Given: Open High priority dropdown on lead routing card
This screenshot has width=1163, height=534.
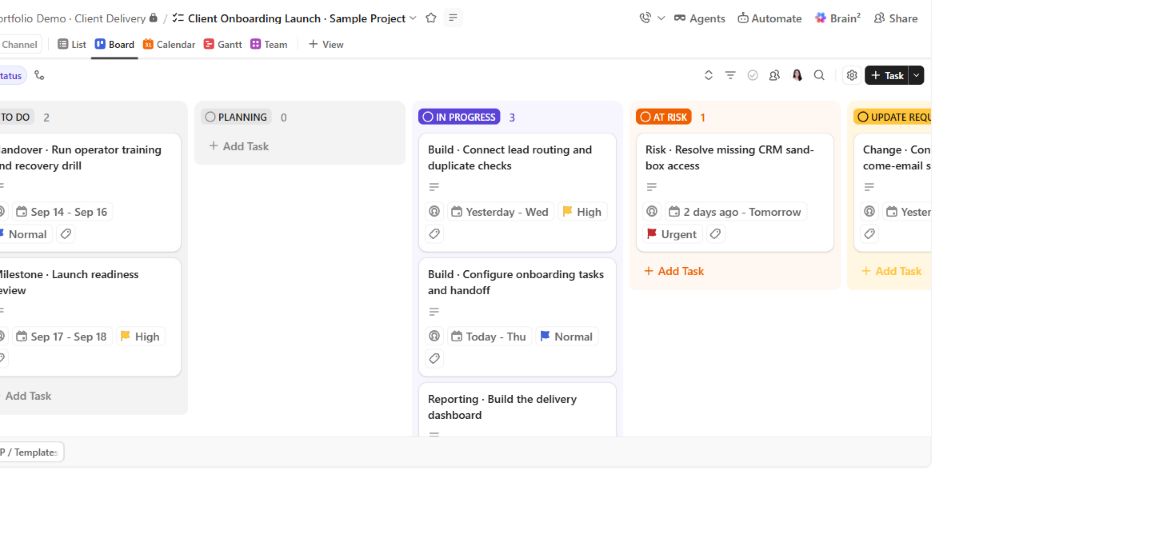Looking at the screenshot, I should (x=582, y=211).
